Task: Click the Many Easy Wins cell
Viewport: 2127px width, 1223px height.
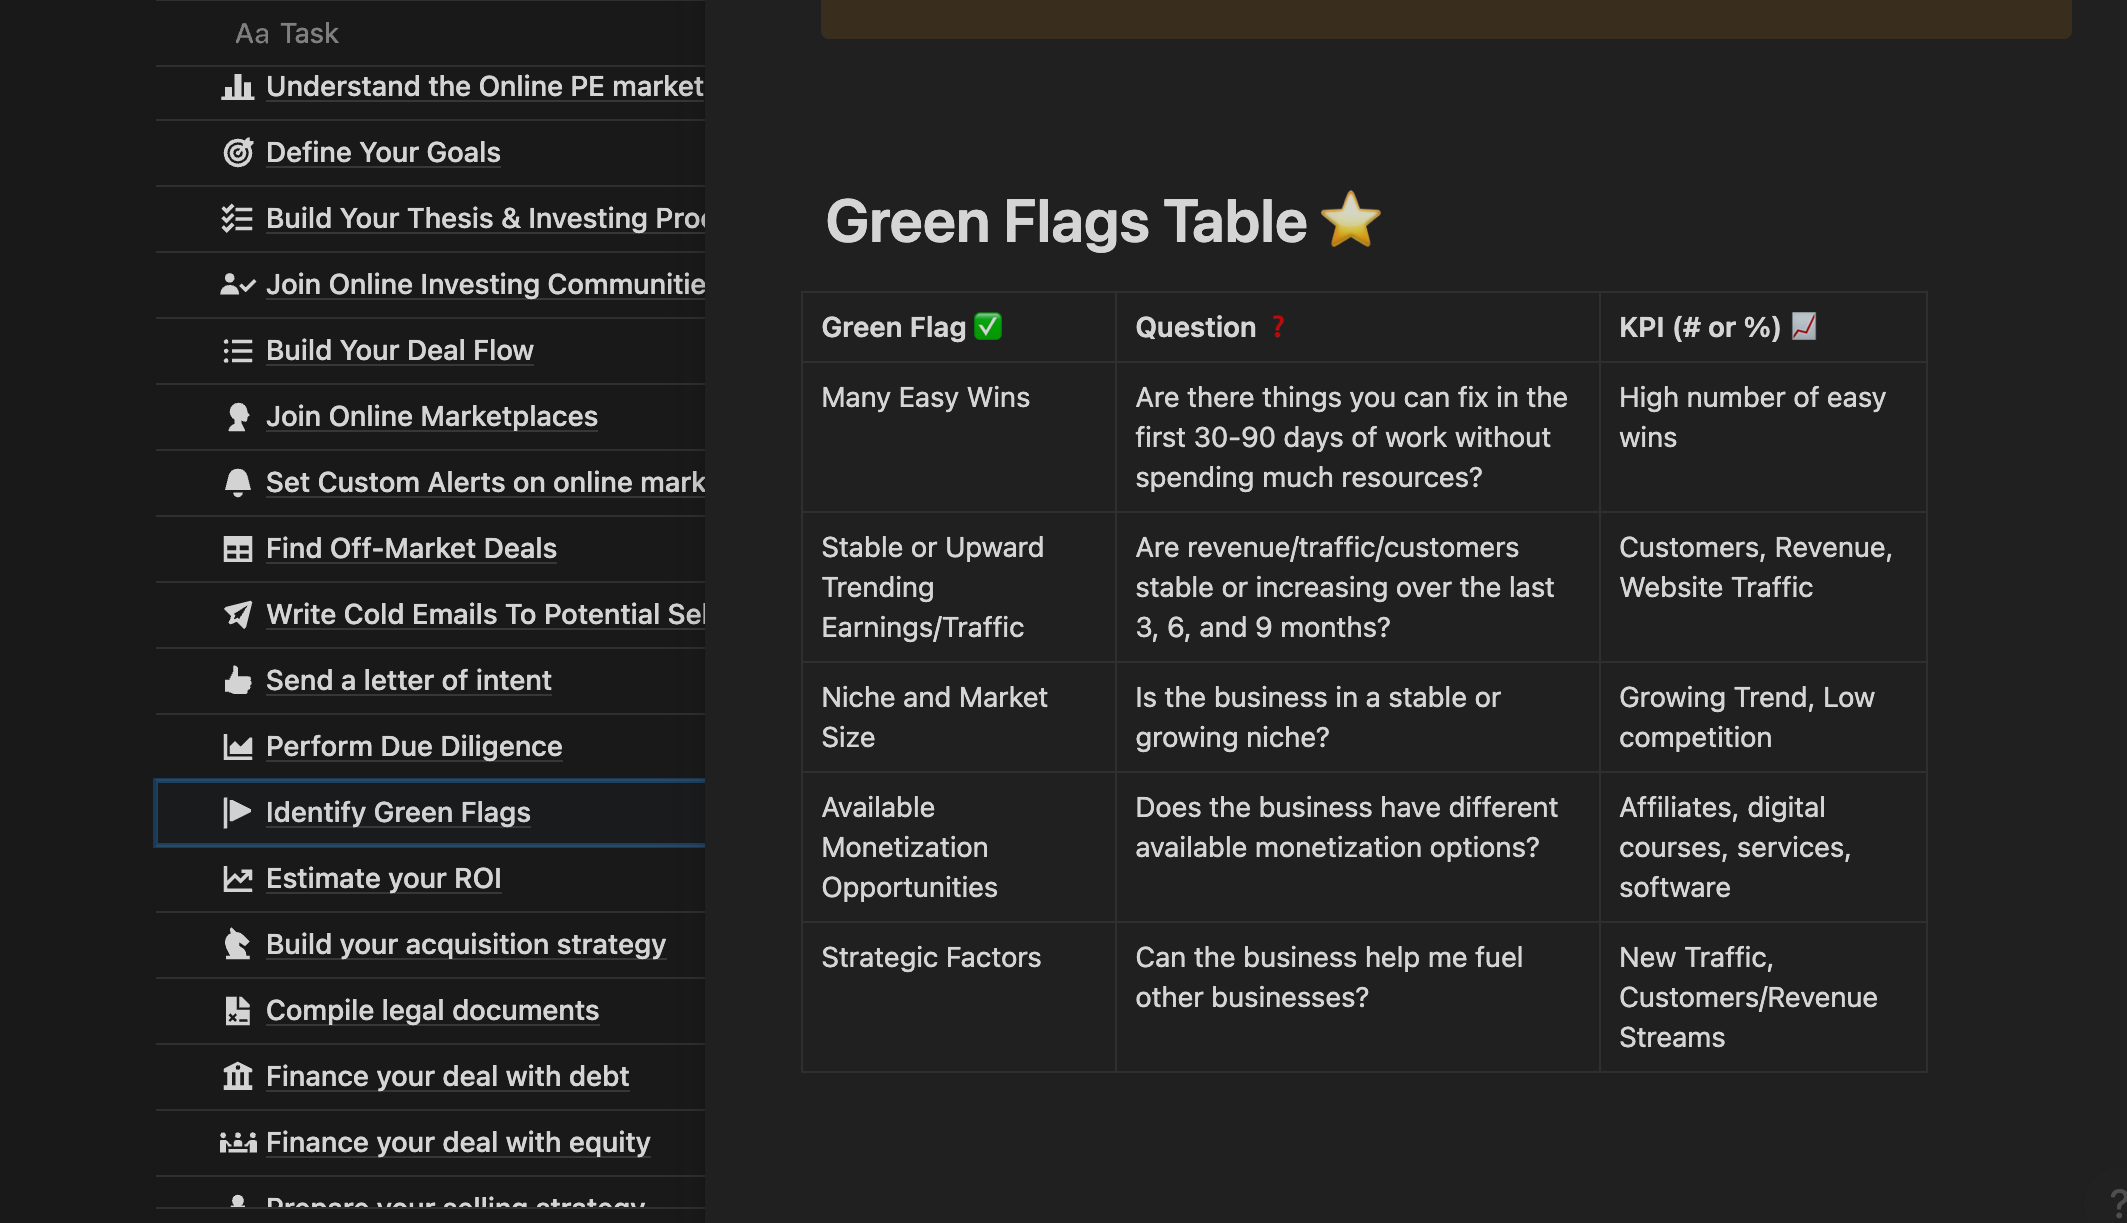Action: [958, 437]
